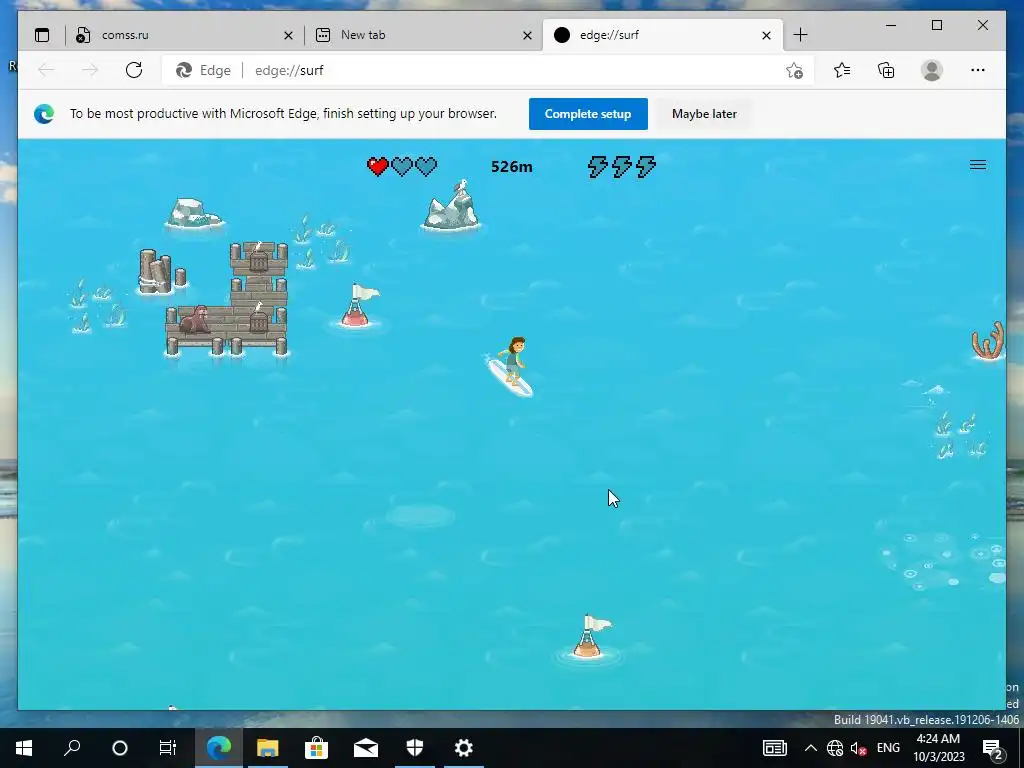
Task: Open File Explorer from the taskbar
Action: [x=268, y=748]
